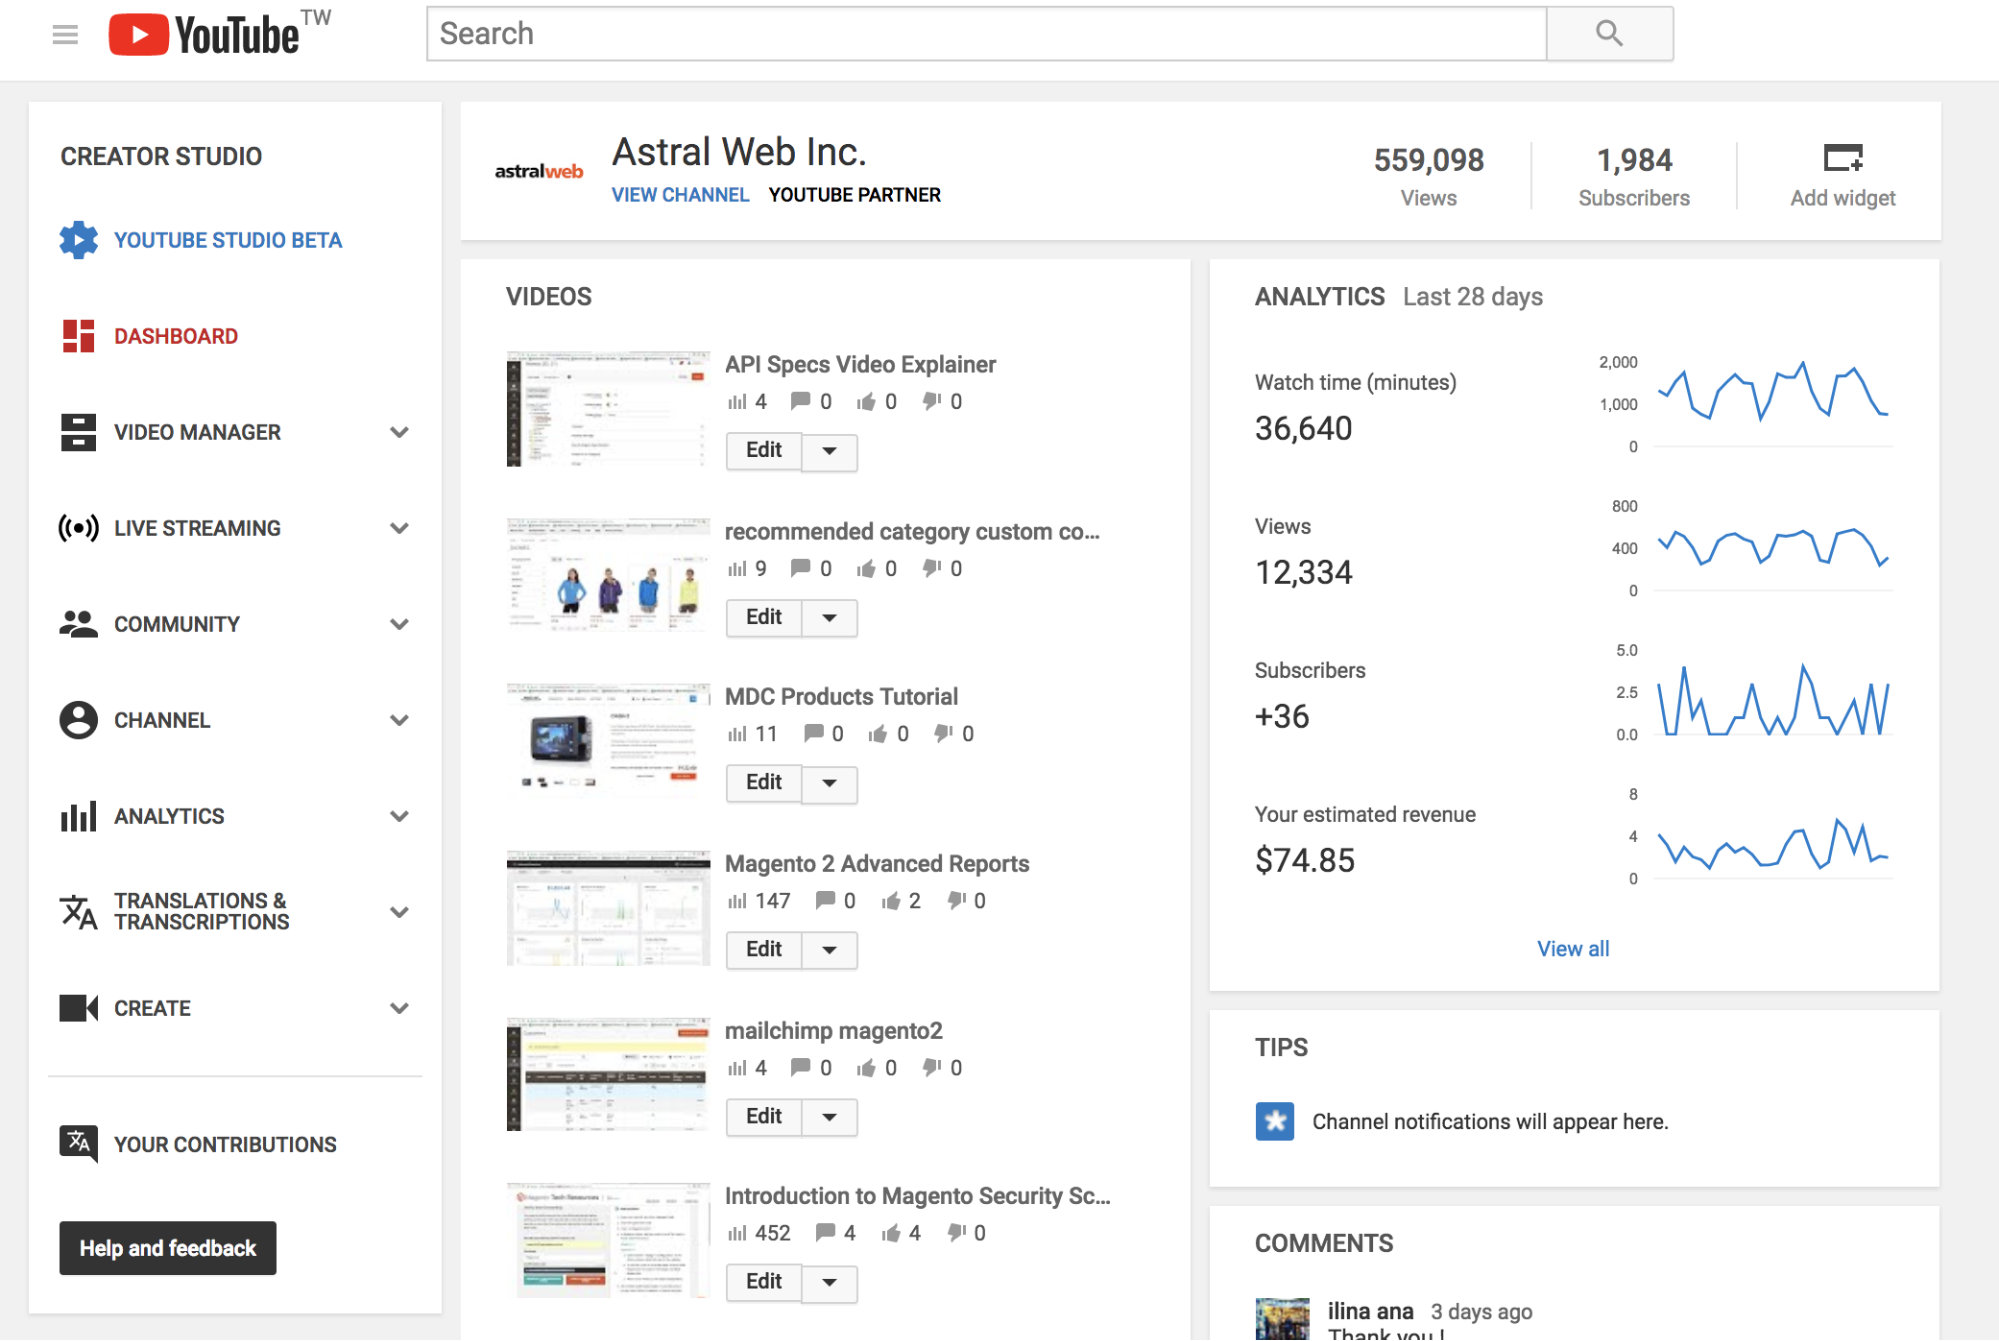Click the View Channel link
The image size is (1999, 1341).
point(680,195)
